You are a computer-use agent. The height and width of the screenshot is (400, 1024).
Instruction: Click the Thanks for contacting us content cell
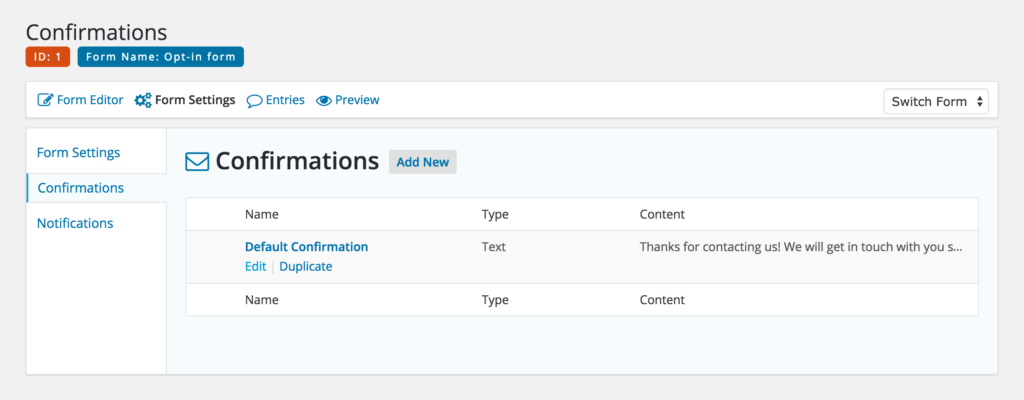[801, 247]
